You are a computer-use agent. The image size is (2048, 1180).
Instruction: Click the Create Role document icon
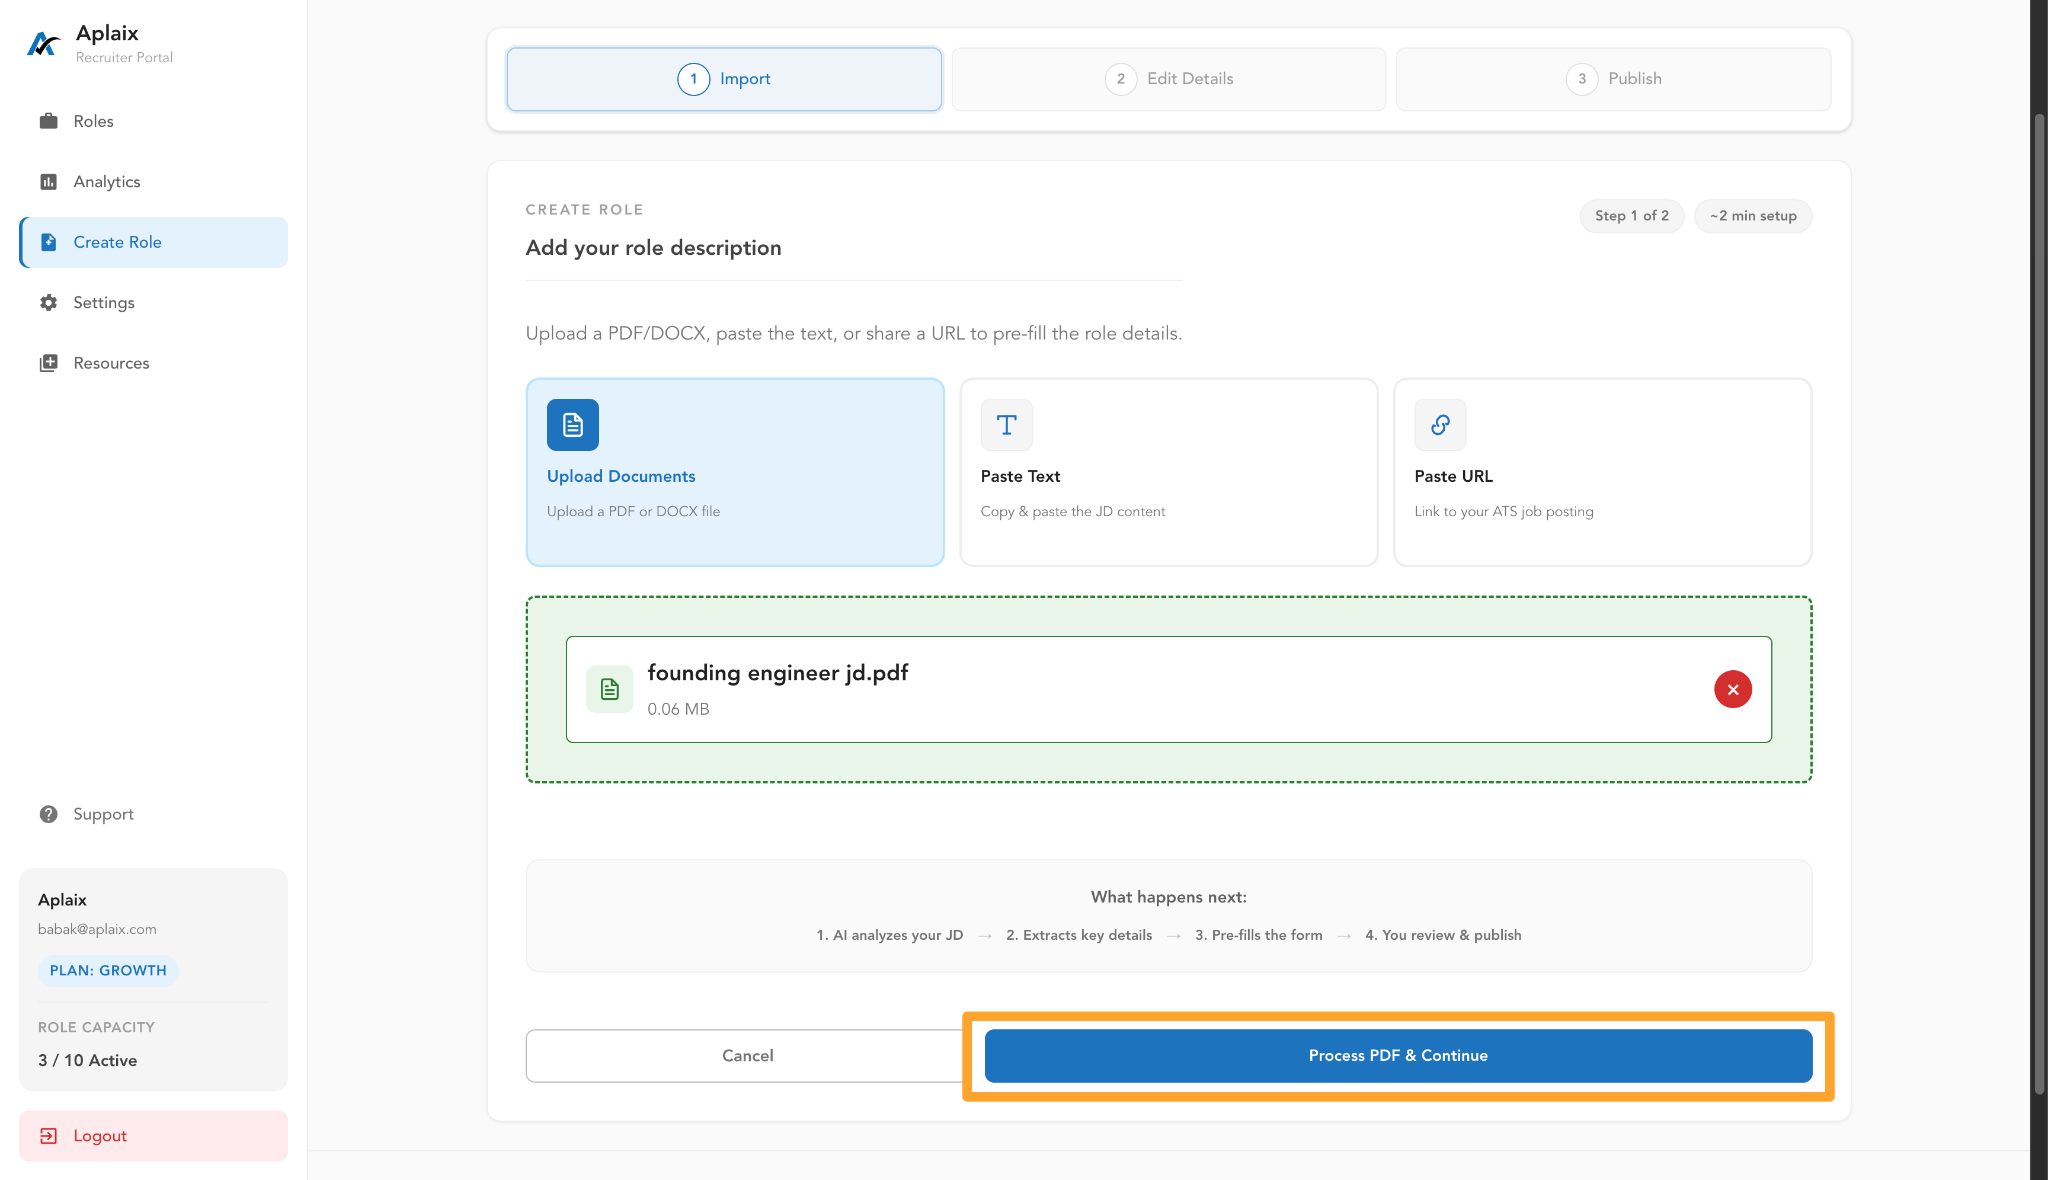click(48, 242)
